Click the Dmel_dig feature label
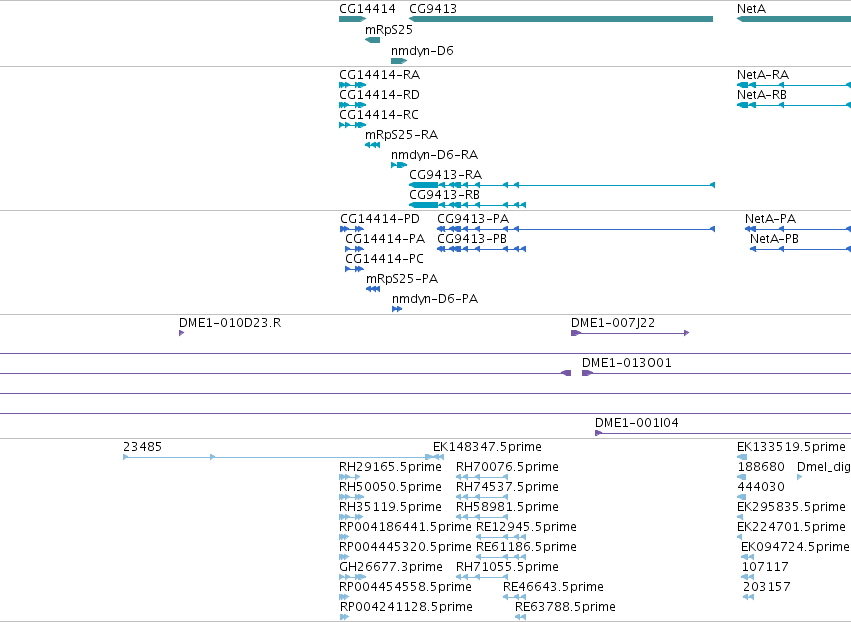The image size is (851, 622). coord(823,467)
